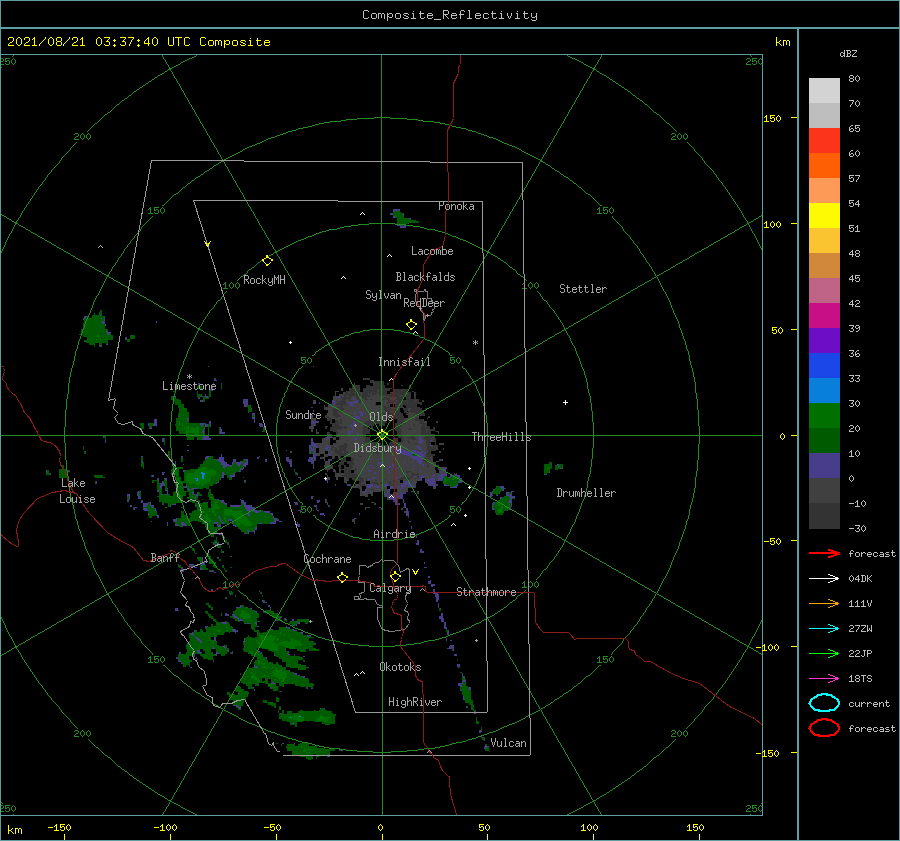The width and height of the screenshot is (900, 841).
Task: Click the Sylvan label
Action: [x=383, y=295]
